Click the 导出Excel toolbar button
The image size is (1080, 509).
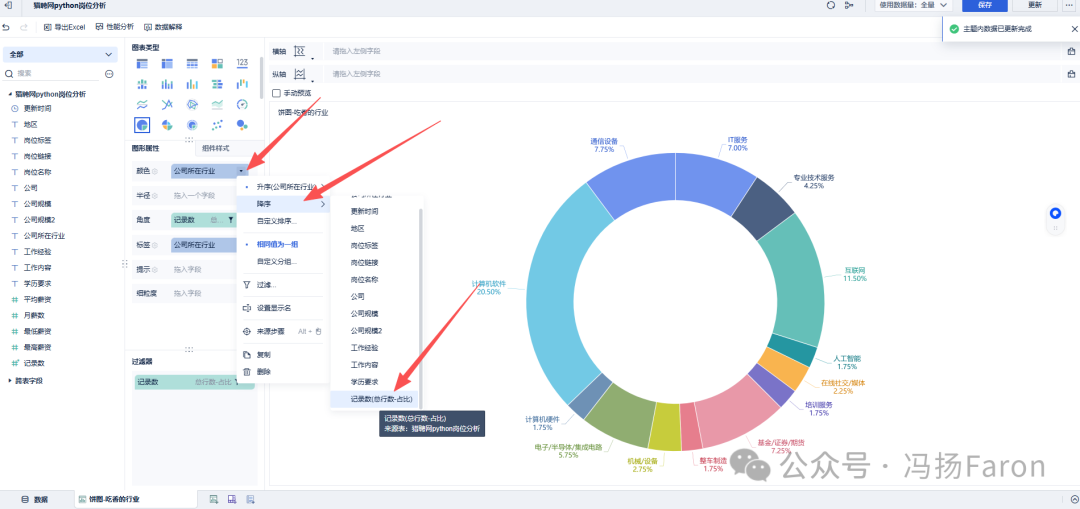click(x=64, y=28)
